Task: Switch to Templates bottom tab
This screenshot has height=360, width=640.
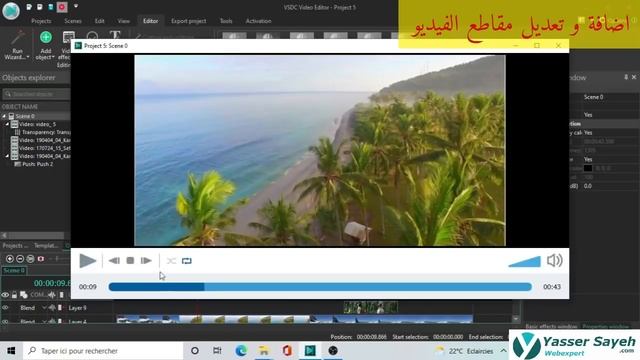Action: pos(46,246)
